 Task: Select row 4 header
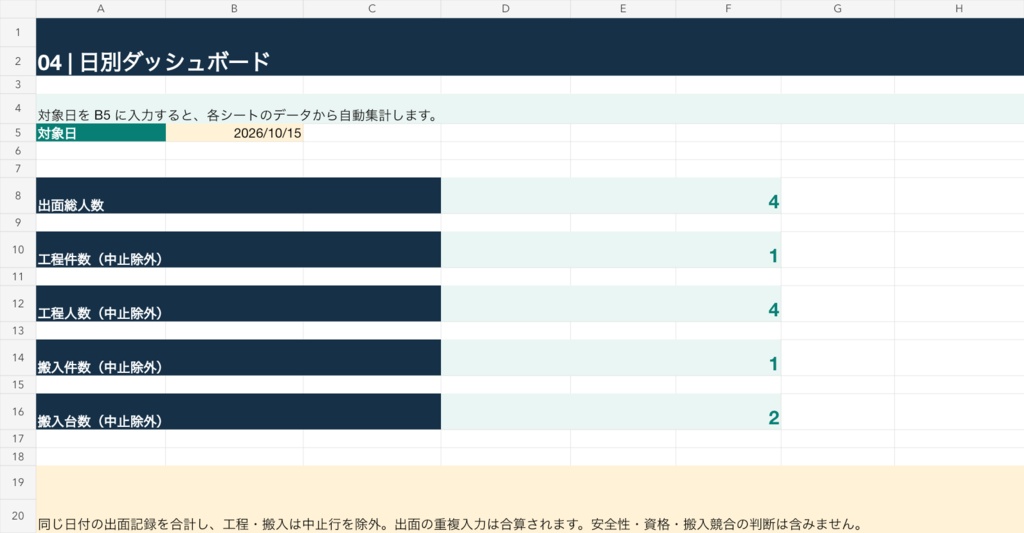18,108
